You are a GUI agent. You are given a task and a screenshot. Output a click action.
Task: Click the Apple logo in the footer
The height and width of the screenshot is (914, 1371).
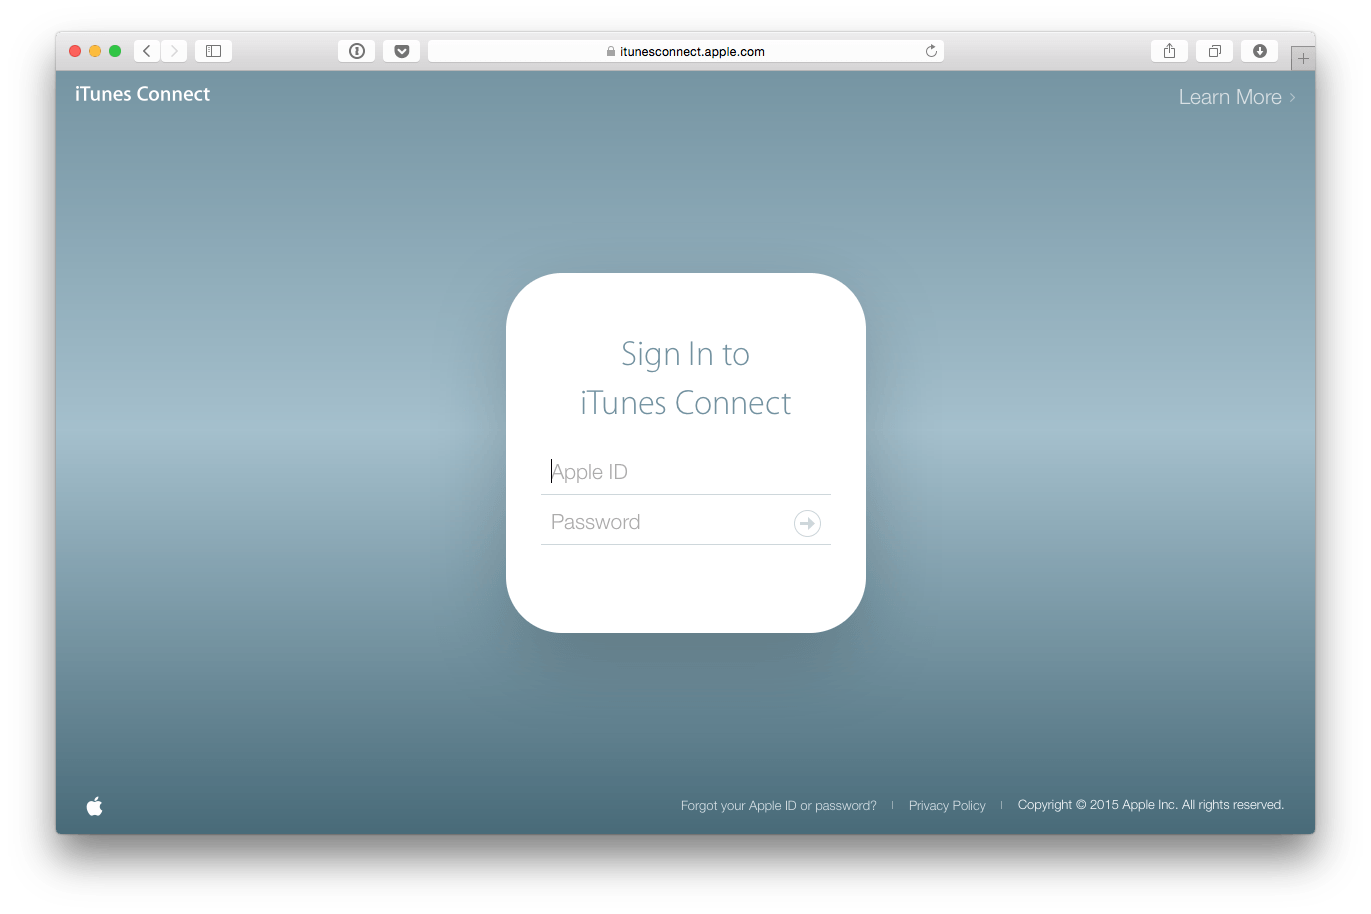point(93,805)
